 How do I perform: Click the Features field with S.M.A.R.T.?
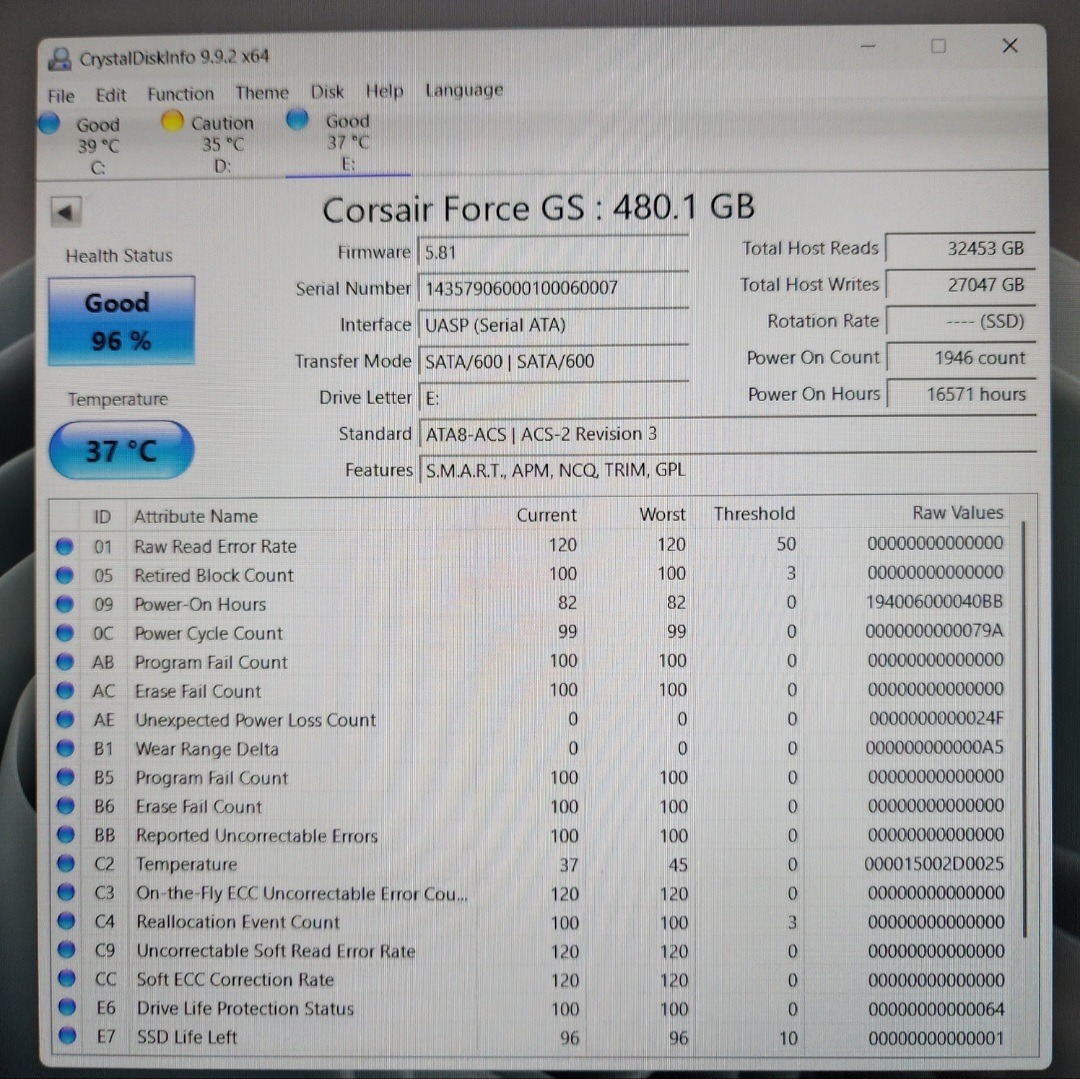(727, 470)
